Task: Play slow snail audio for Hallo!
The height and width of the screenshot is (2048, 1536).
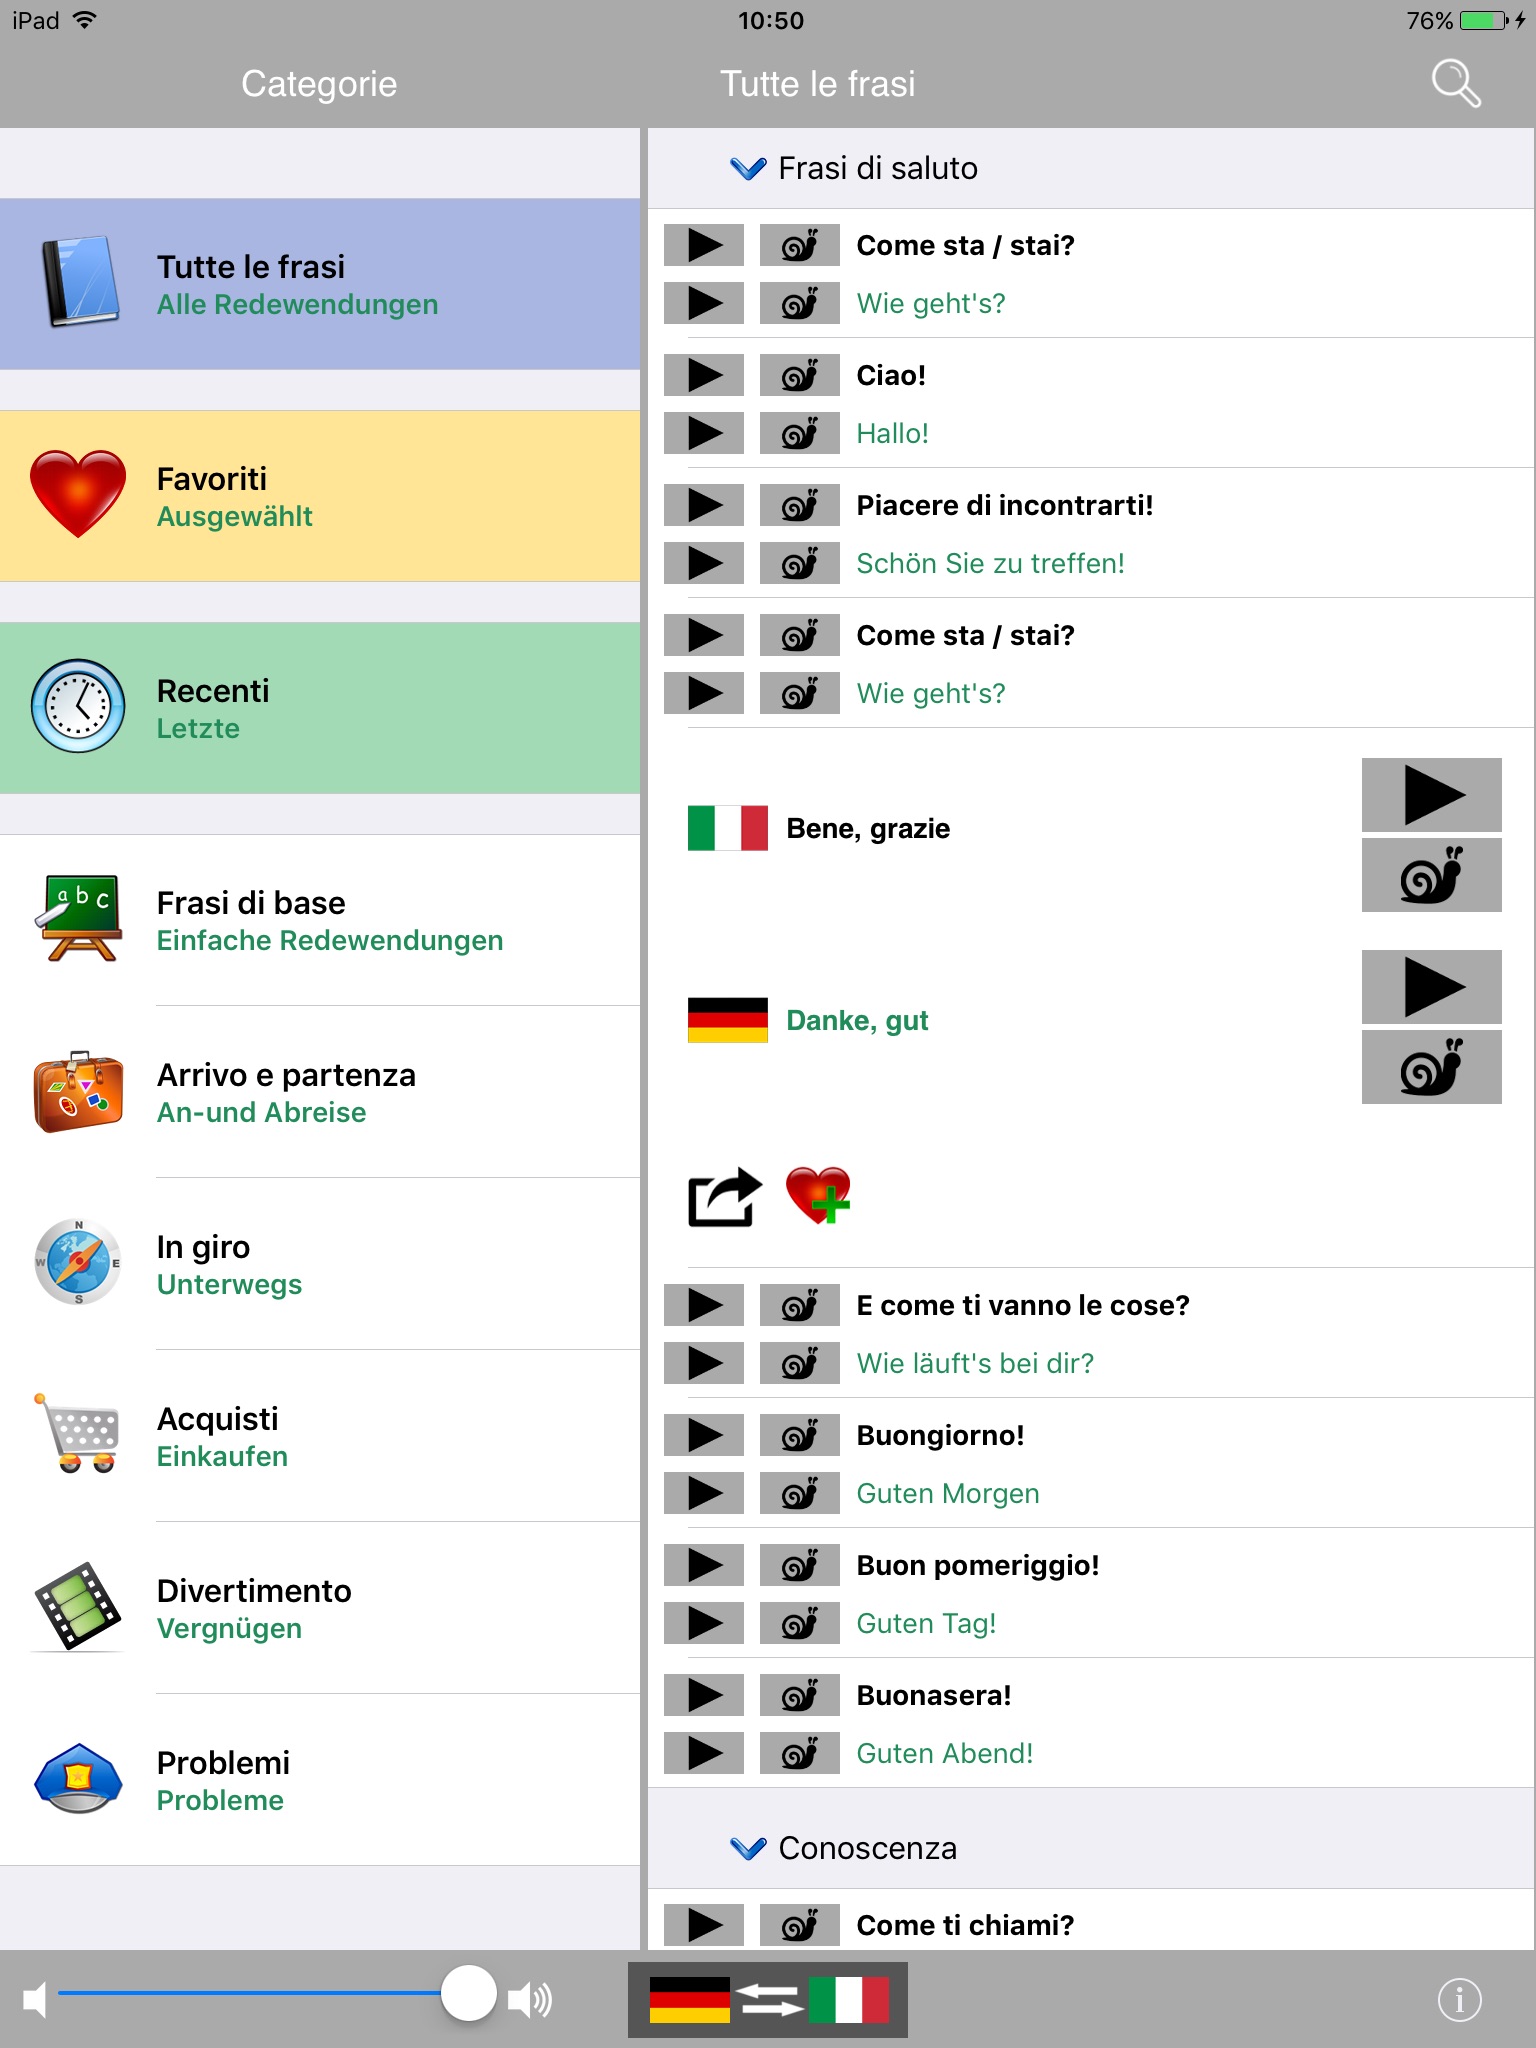Action: pyautogui.click(x=799, y=433)
